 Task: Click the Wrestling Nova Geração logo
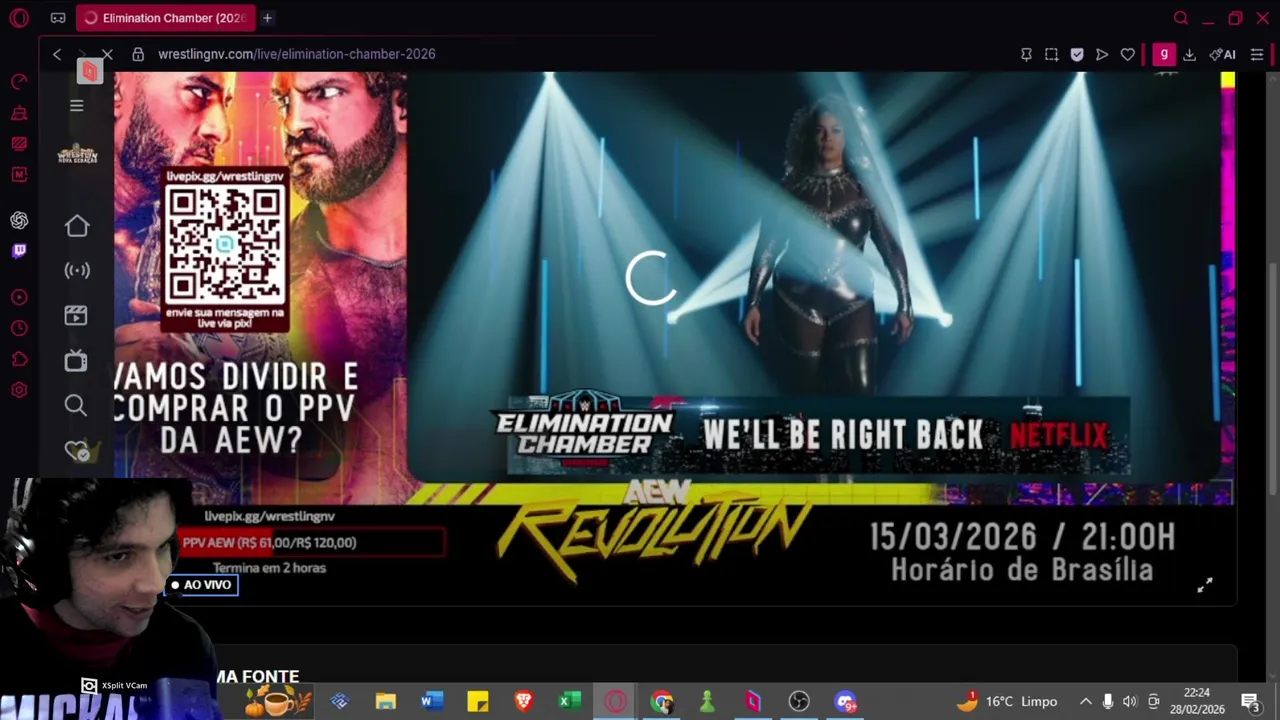77,155
